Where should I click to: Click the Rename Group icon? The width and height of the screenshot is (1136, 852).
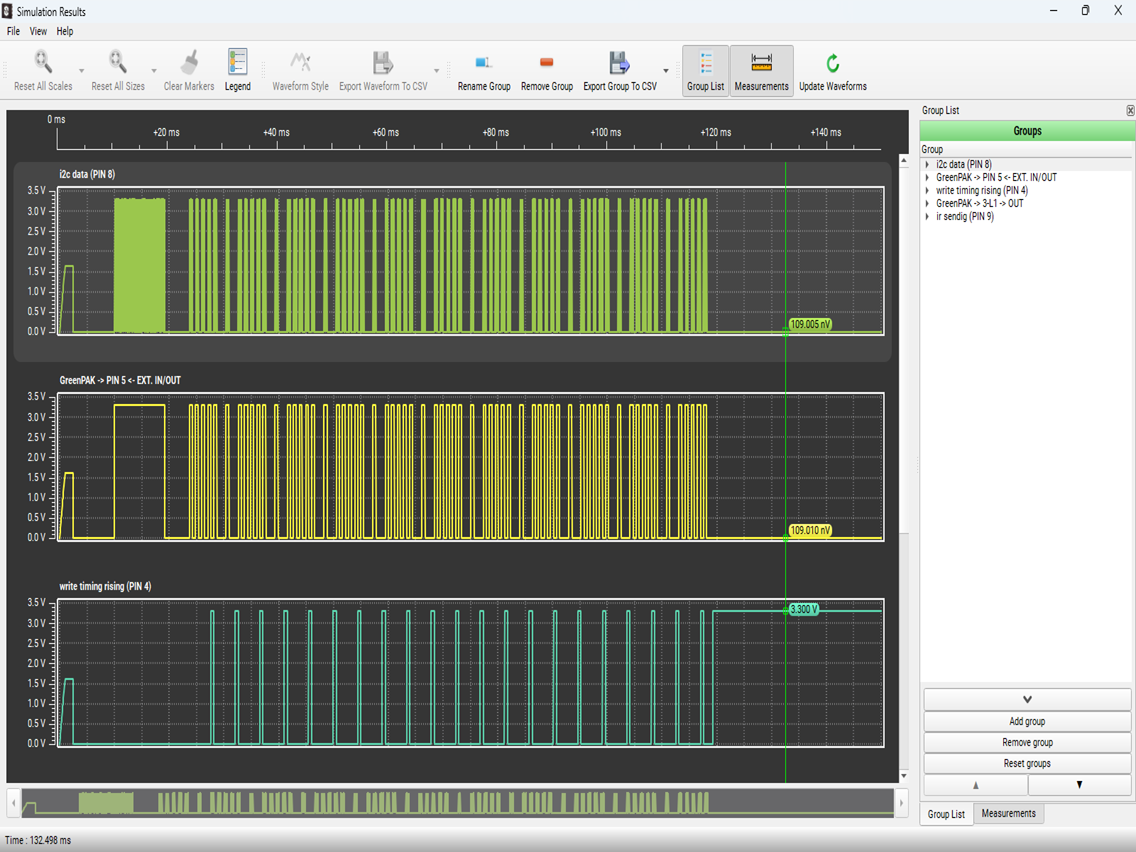point(484,64)
